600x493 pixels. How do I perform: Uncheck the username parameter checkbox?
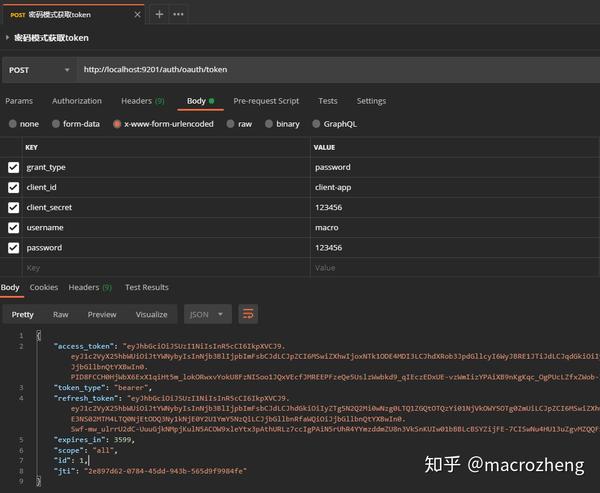point(13,228)
